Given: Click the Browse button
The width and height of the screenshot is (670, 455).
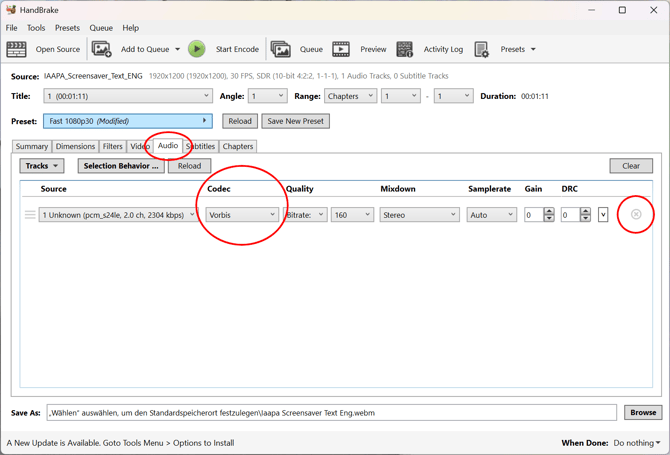Looking at the screenshot, I should 643,412.
